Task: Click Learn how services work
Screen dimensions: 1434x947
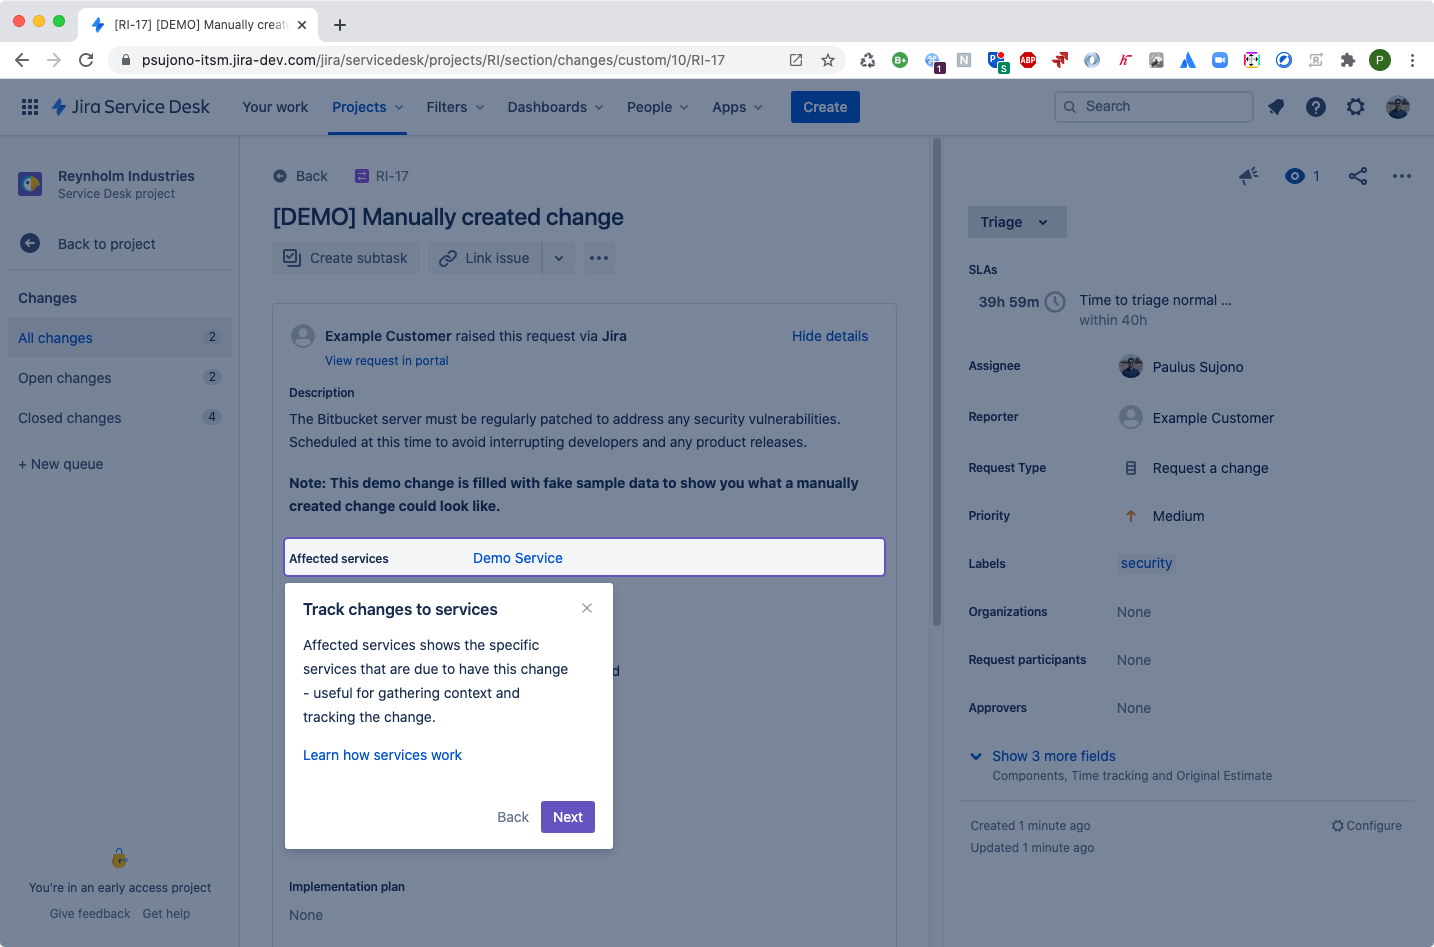Action: click(382, 755)
